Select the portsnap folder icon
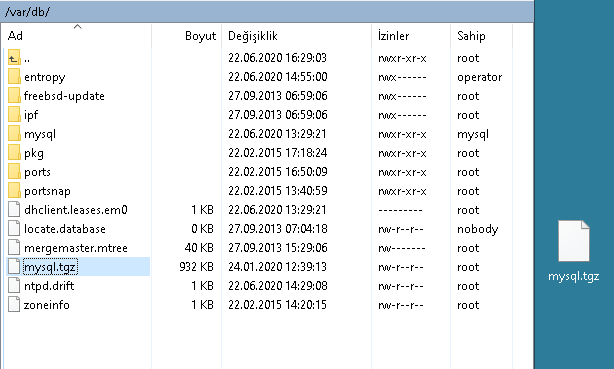This screenshot has width=614, height=369. (14, 191)
